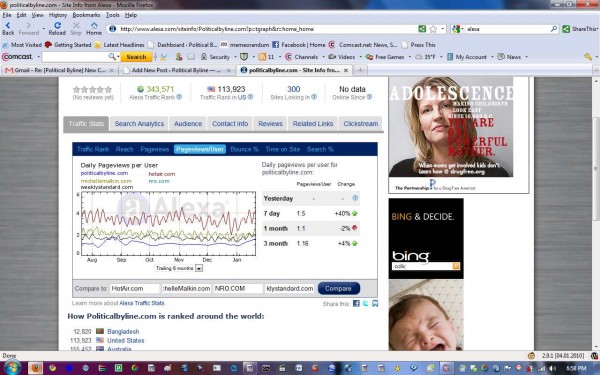The image size is (600, 375).
Task: Select the Time on Site graph tab
Action: coord(283,149)
